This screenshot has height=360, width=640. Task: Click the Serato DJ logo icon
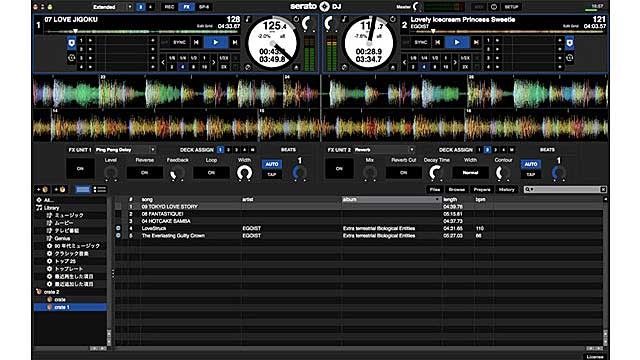tap(324, 6)
